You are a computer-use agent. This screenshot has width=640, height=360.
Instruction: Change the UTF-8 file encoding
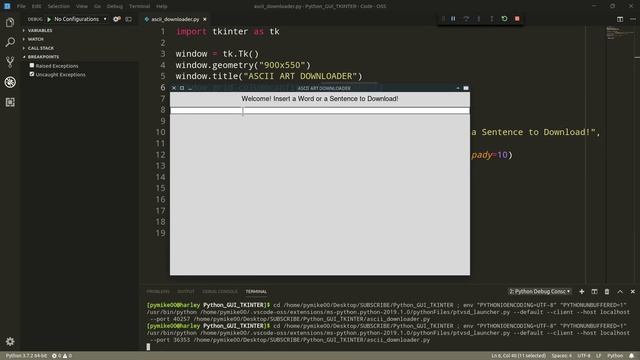[584, 356]
